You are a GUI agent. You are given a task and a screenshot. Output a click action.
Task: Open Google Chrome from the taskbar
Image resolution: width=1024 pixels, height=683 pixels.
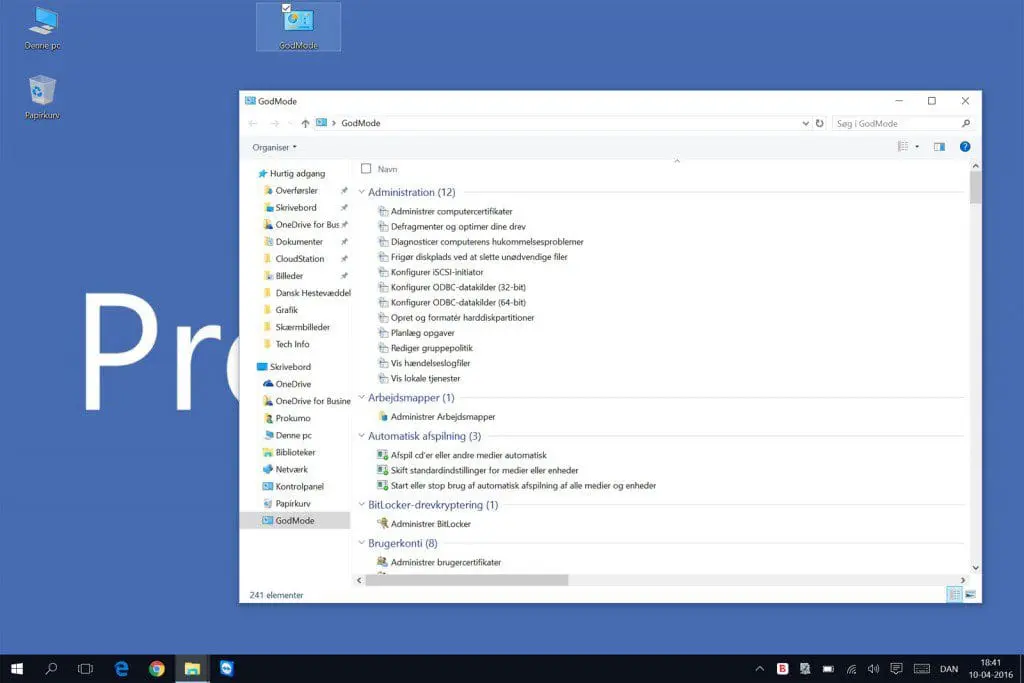(x=156, y=669)
